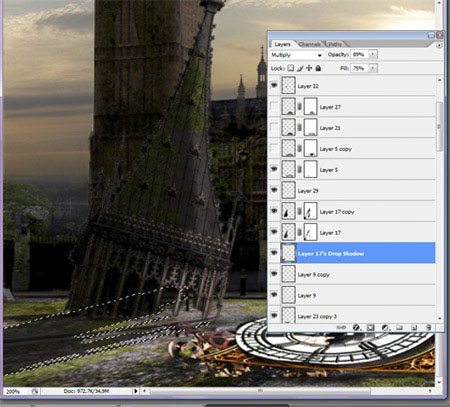Image resolution: width=450 pixels, height=407 pixels.
Task: Select Layer 23 copy 3 by its name
Action: (x=317, y=316)
